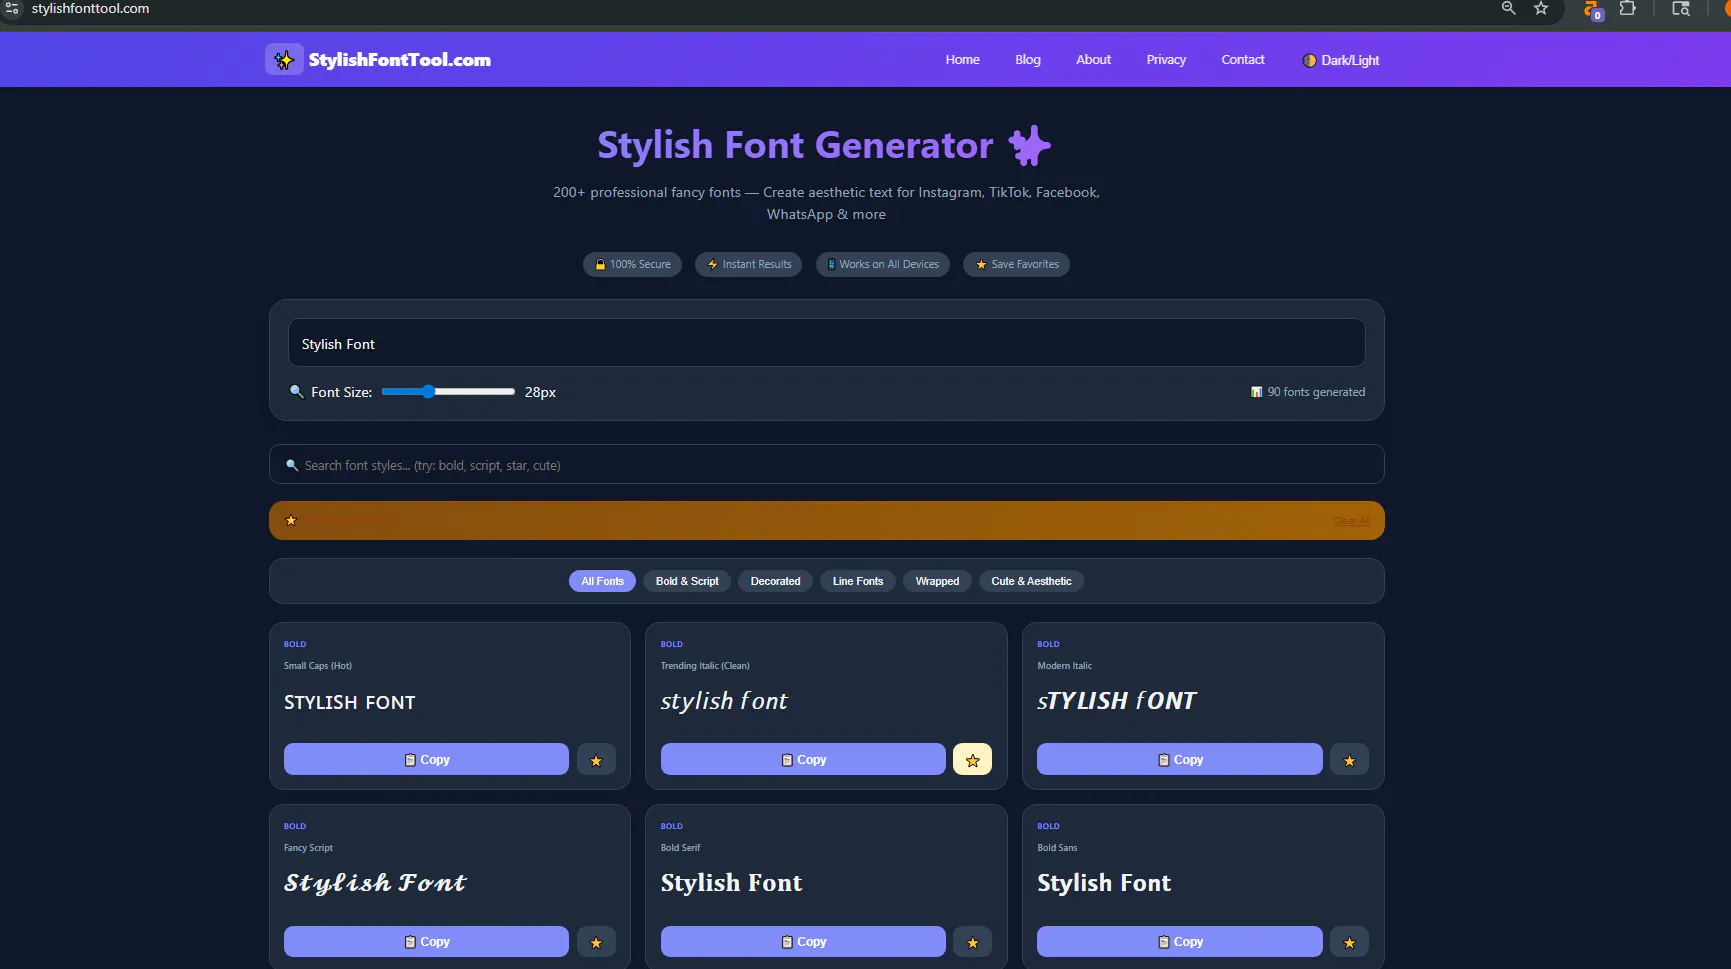Adjust the Font Size slider
Screen dimensions: 1731x969
tap(448, 392)
